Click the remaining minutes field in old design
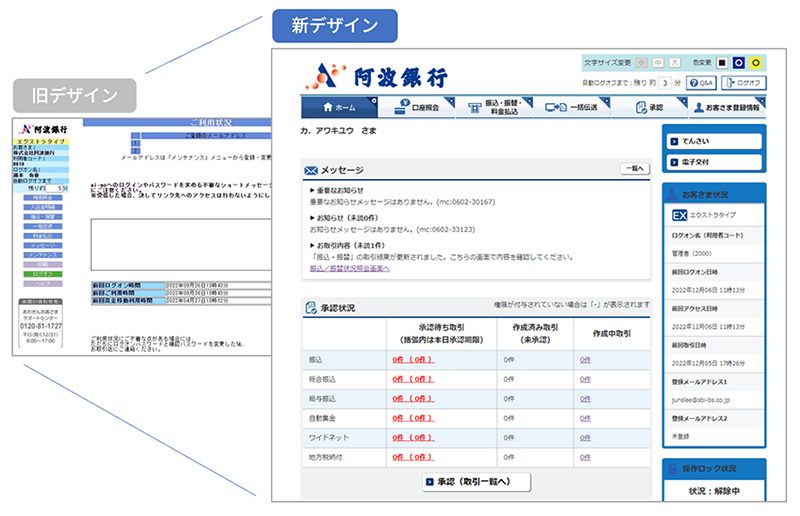This screenshot has width=800, height=516. point(55,188)
